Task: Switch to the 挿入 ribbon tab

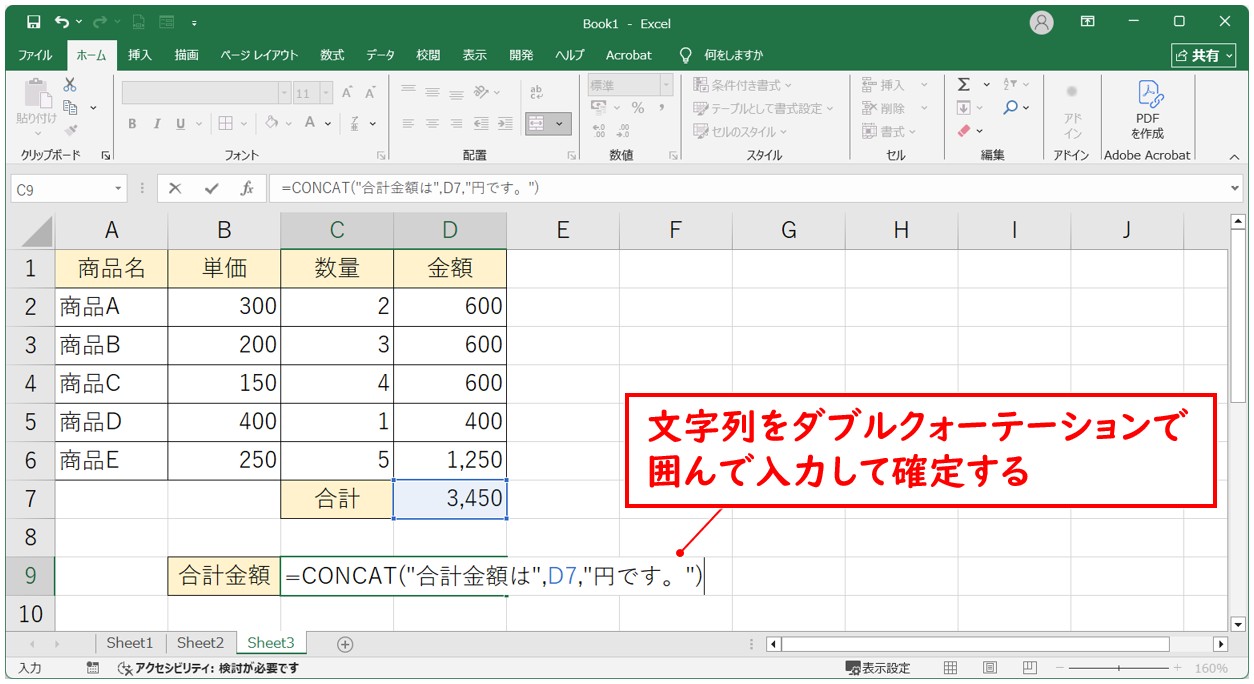Action: 139,55
